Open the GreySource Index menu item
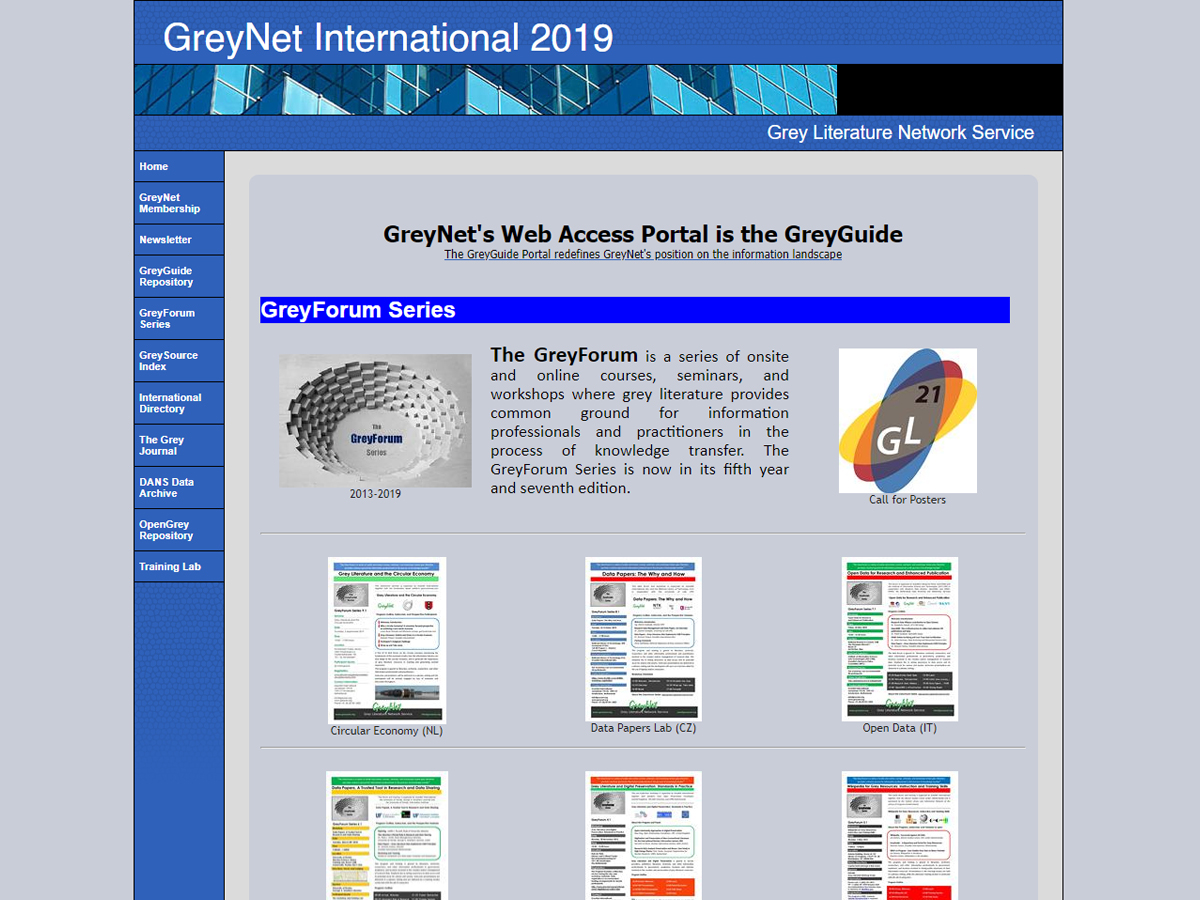The width and height of the screenshot is (1200, 900). 168,361
